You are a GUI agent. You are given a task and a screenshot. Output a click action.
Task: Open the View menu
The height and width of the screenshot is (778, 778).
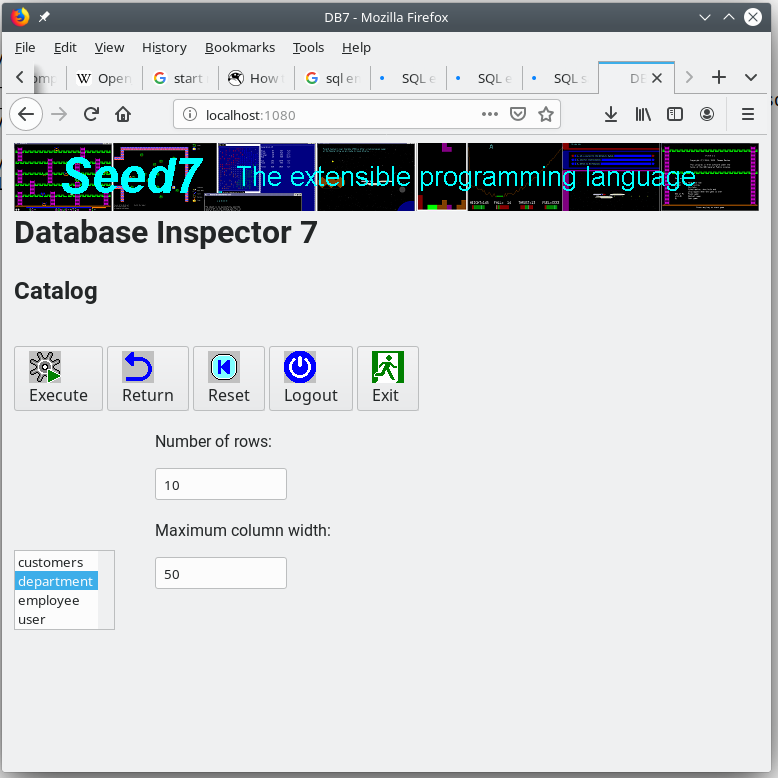tap(109, 48)
